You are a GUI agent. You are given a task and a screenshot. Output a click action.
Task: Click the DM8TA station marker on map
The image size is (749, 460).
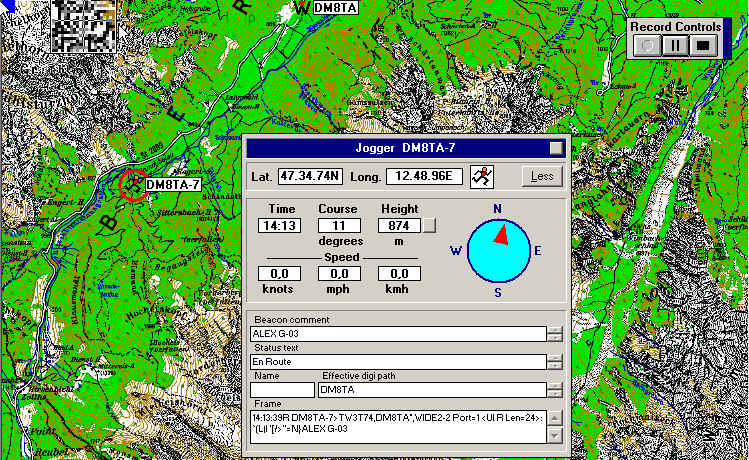[303, 8]
